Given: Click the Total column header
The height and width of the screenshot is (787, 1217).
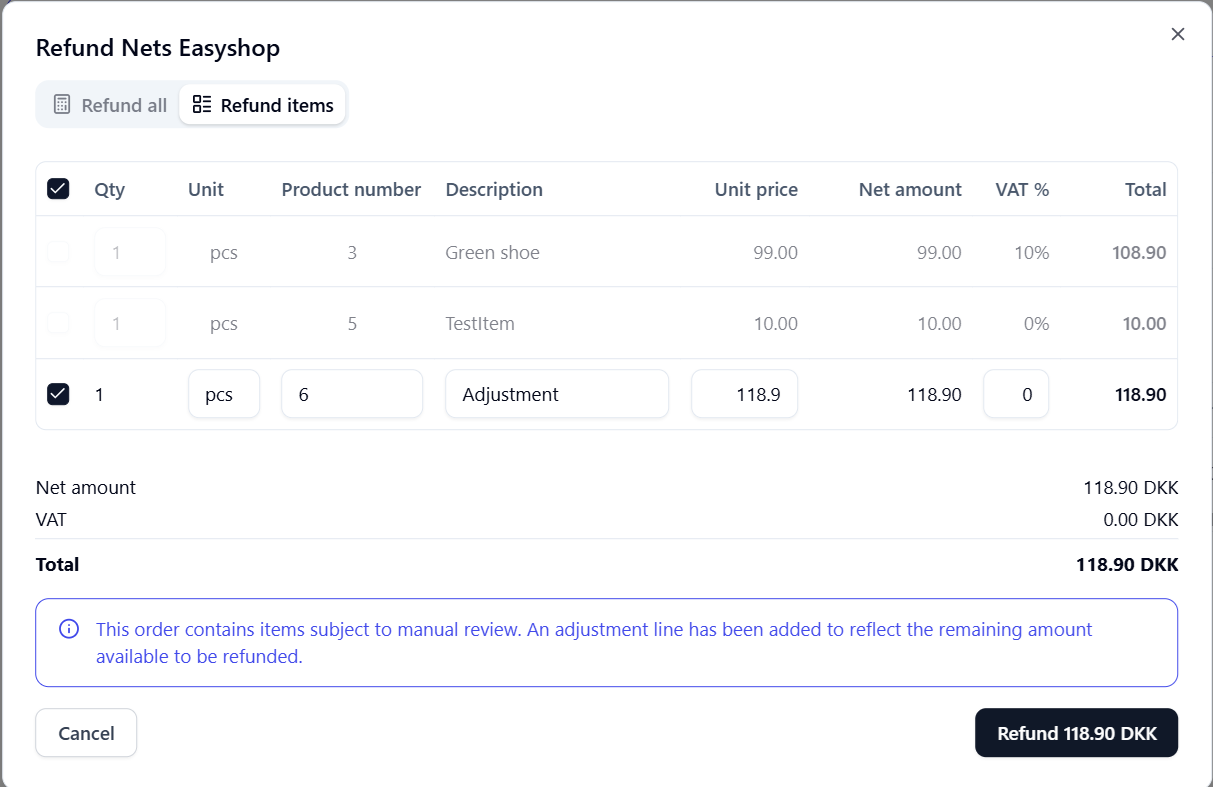Looking at the screenshot, I should pos(1145,189).
